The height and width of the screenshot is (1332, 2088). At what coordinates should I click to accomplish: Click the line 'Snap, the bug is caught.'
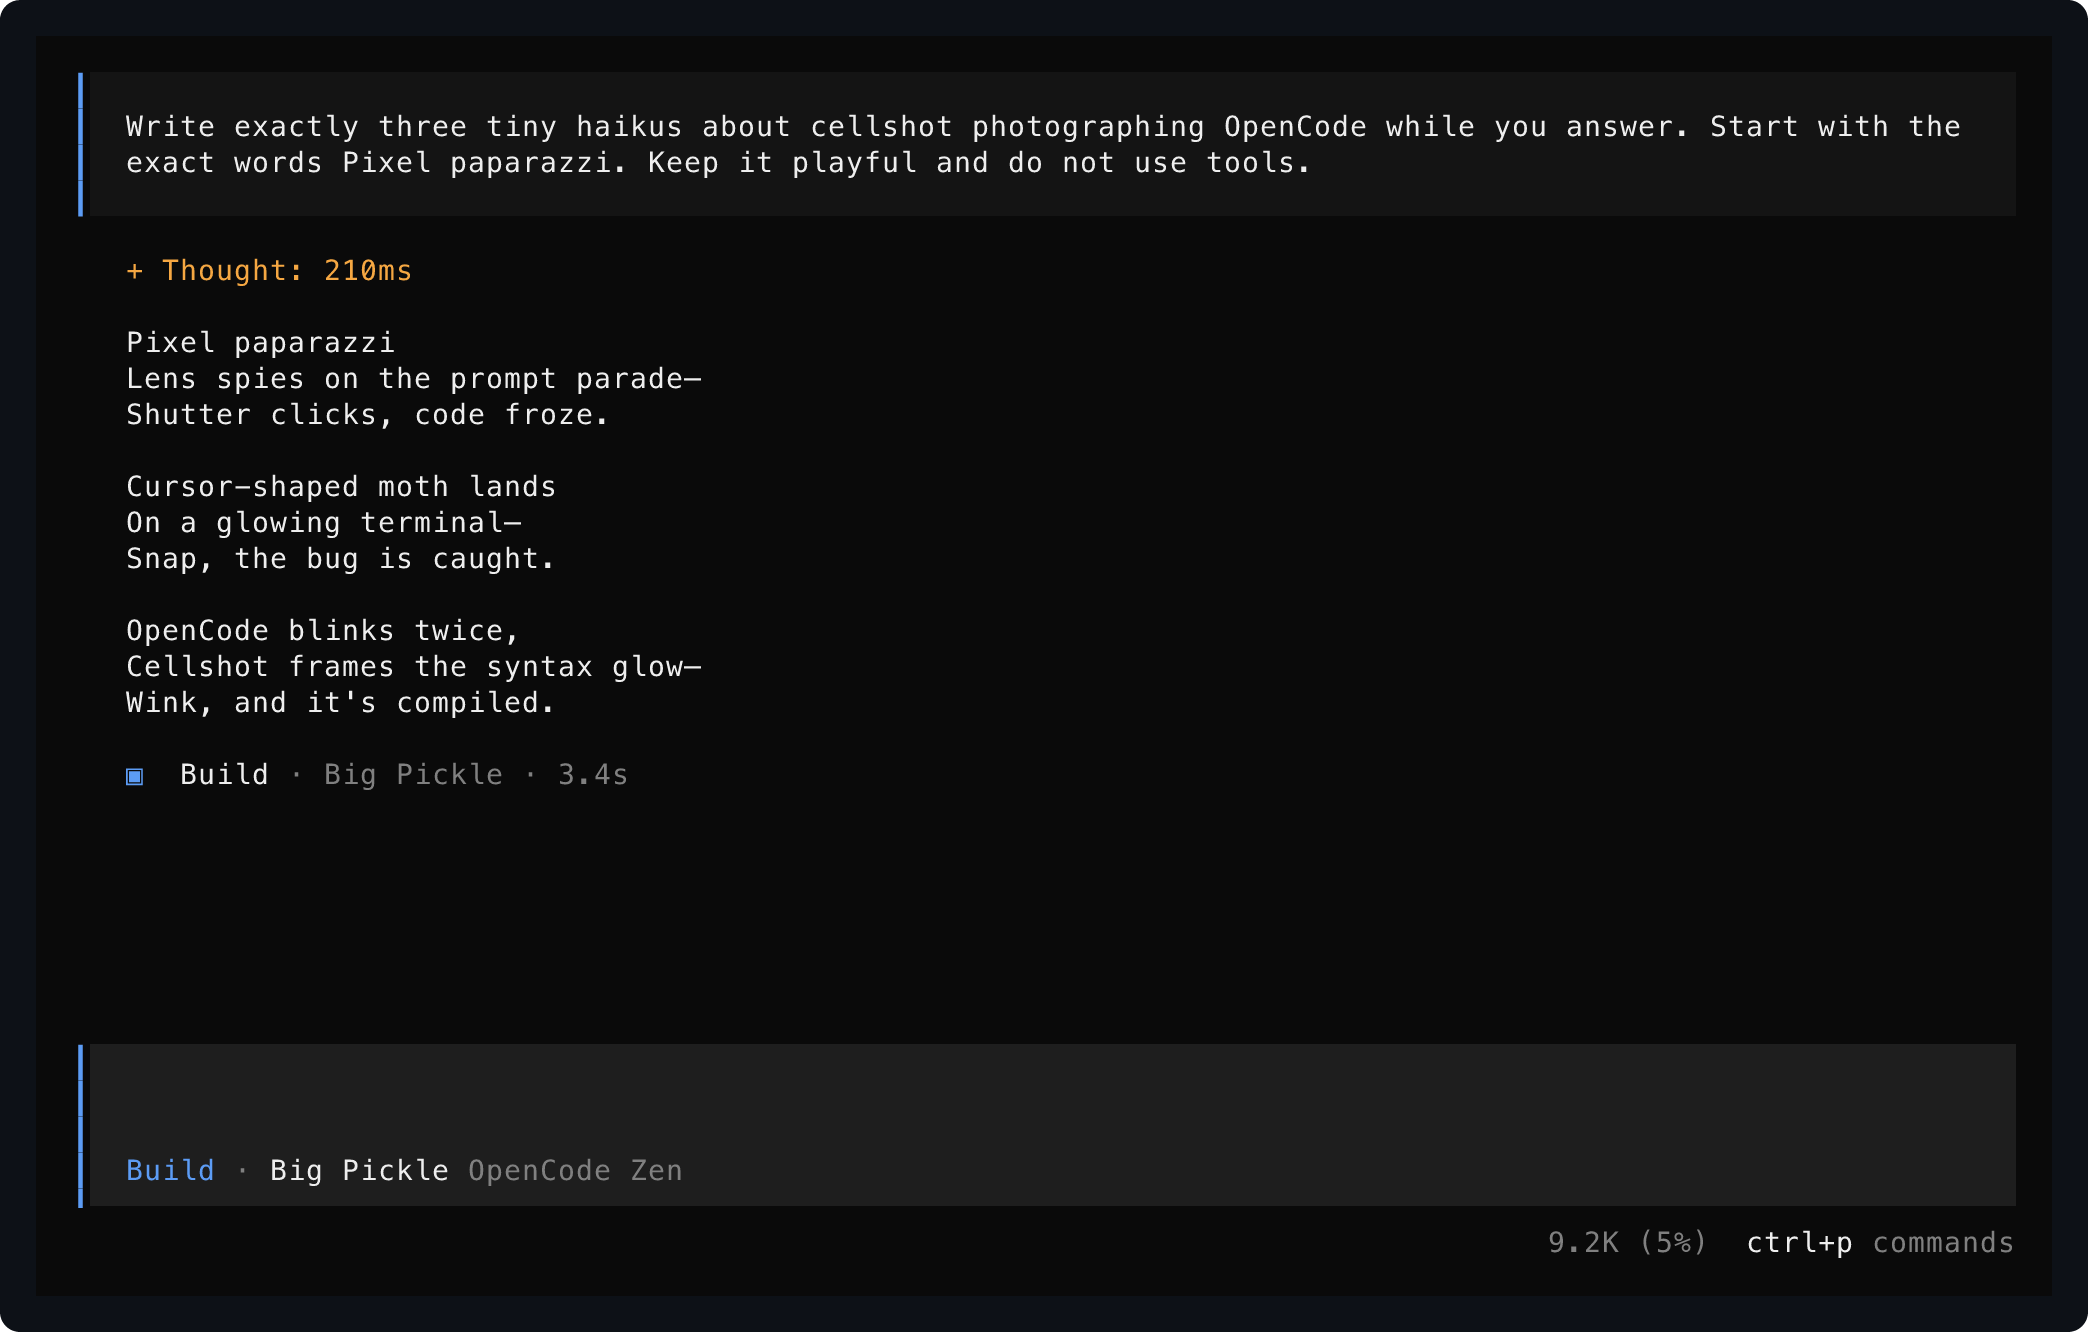340,559
